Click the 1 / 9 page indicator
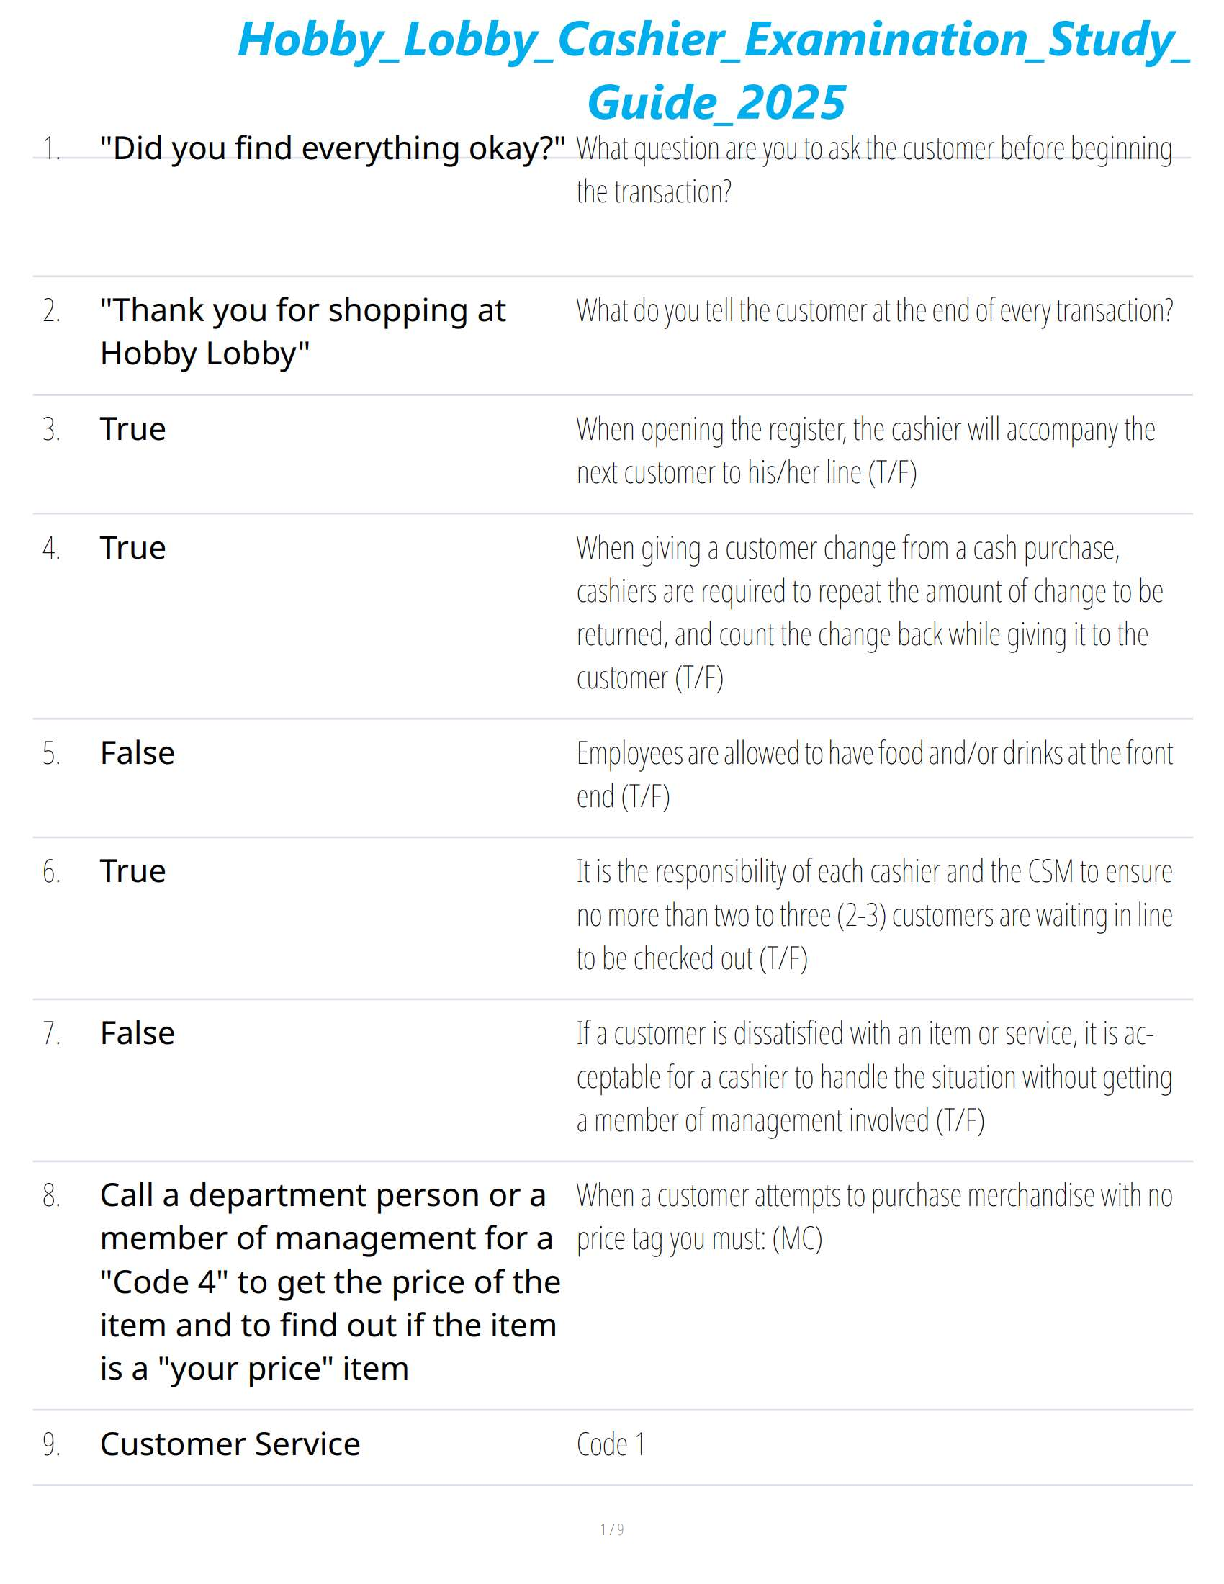Image resolution: width=1224 pixels, height=1584 pixels. point(612,1529)
